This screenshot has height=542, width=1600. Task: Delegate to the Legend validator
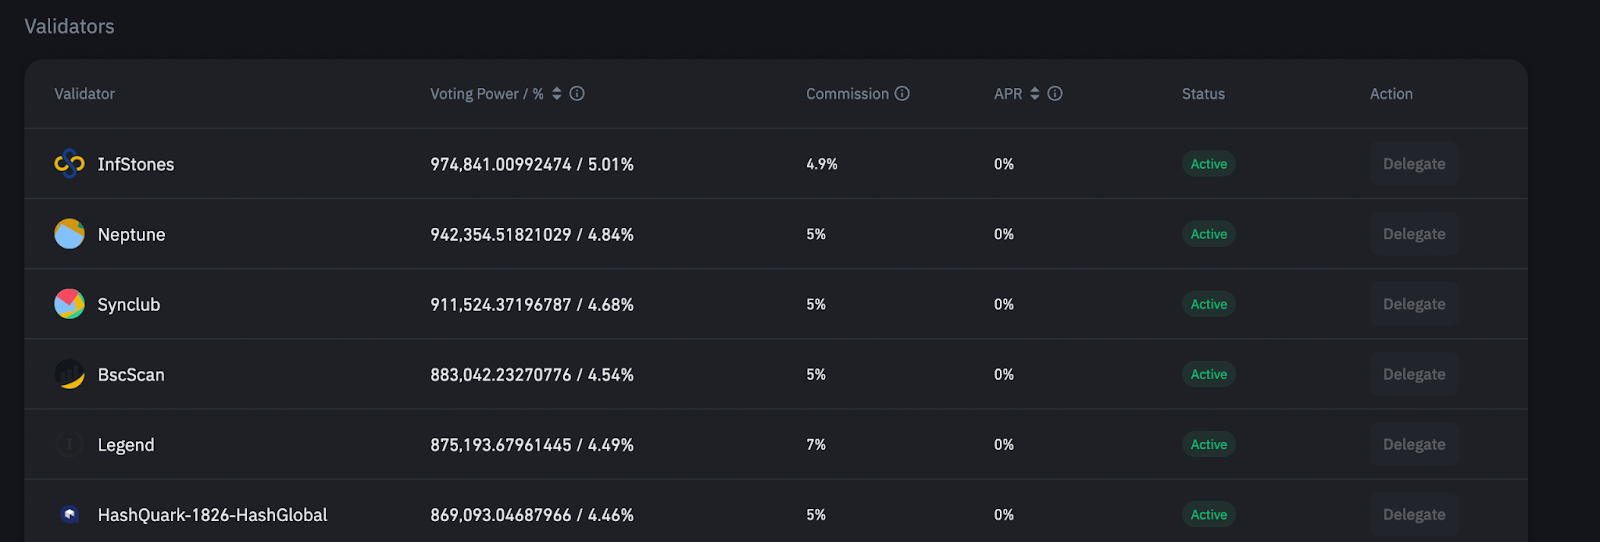click(x=1414, y=444)
